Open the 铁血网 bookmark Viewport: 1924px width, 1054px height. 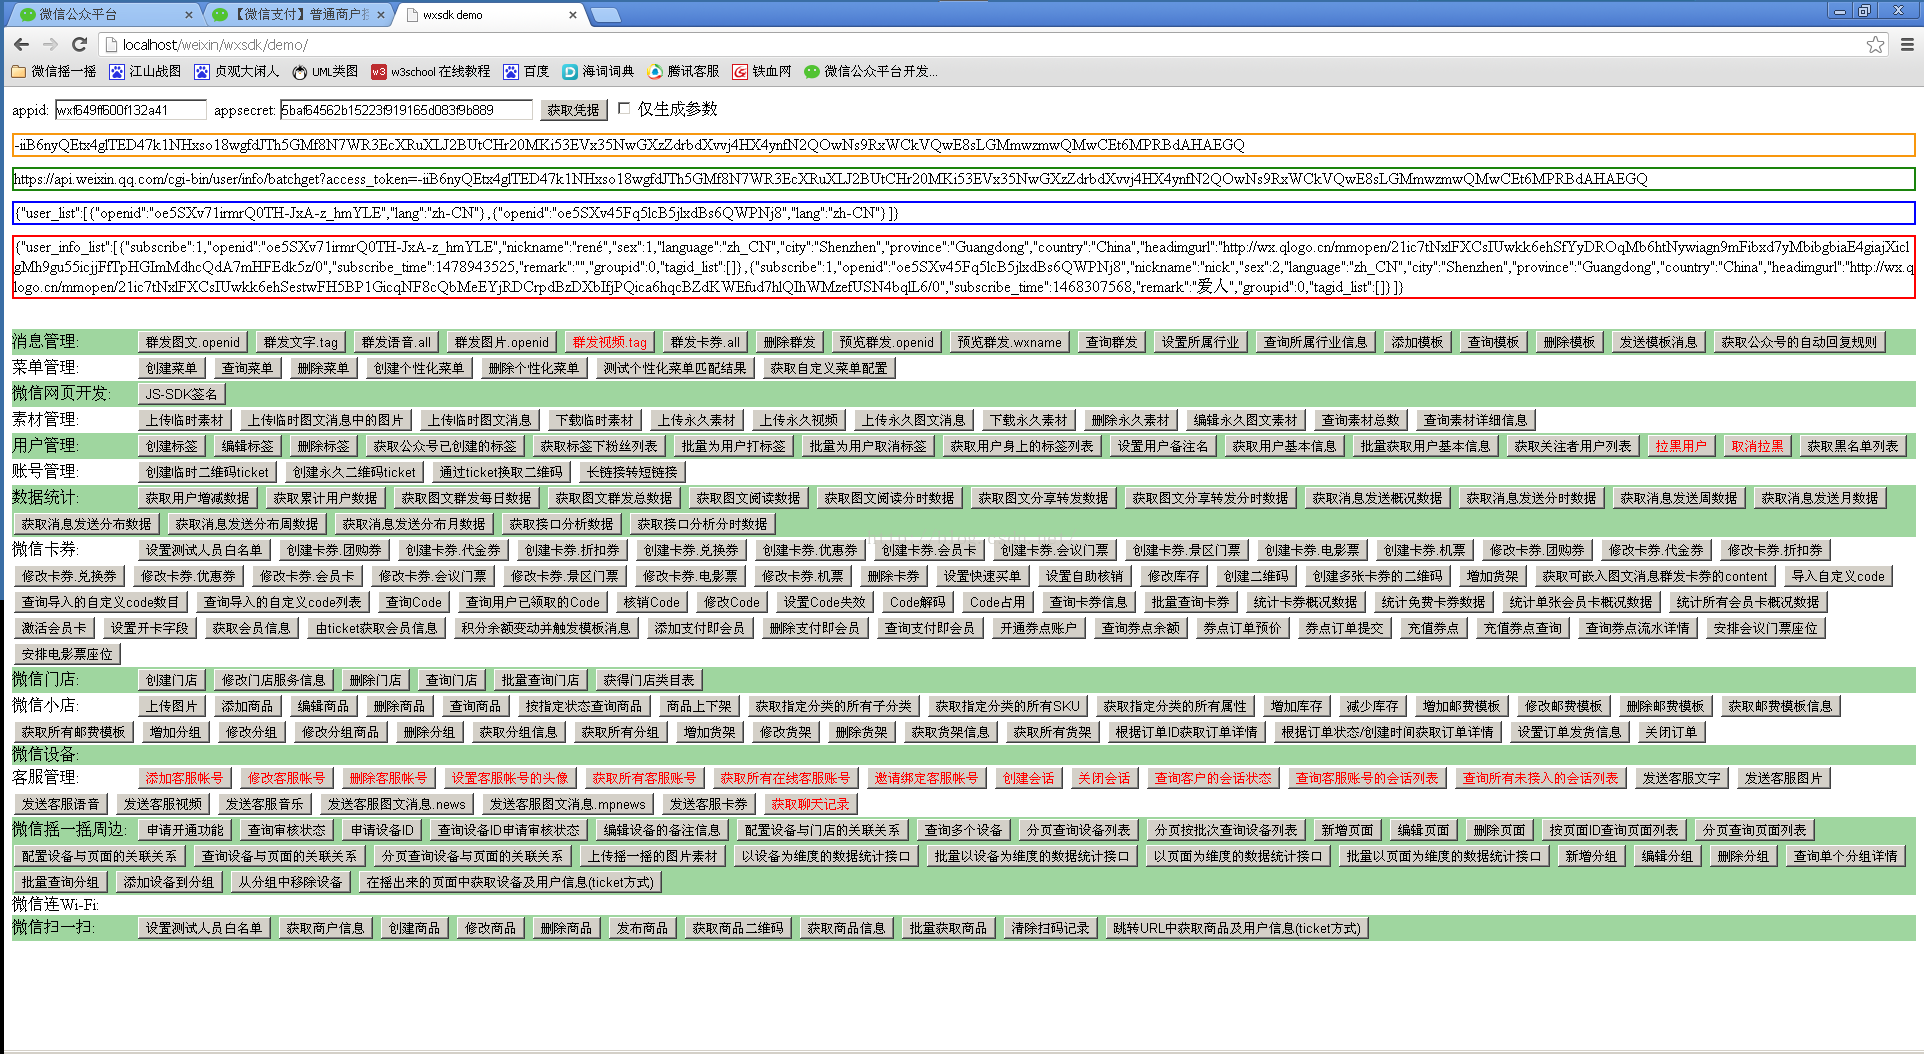(761, 71)
